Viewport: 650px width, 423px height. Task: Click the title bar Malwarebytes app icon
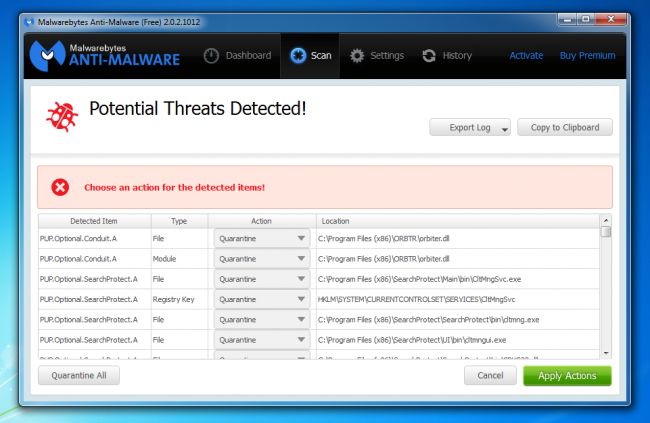(29, 22)
